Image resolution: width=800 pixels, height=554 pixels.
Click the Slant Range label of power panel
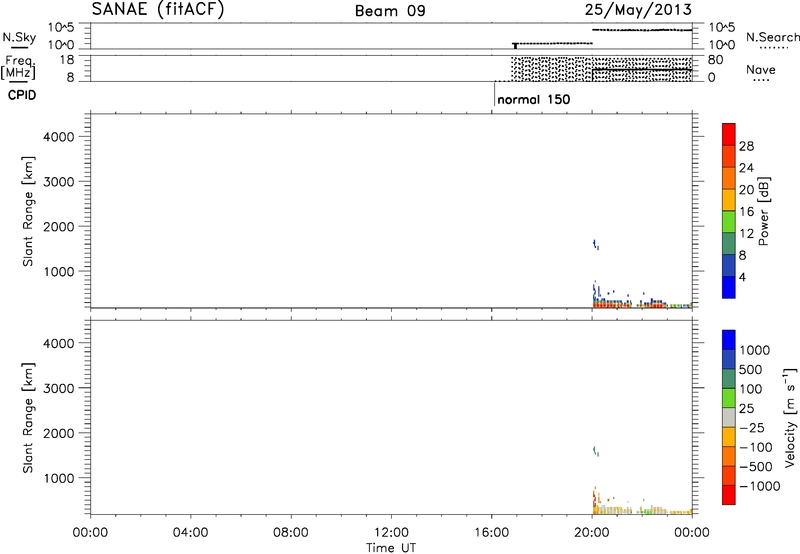point(28,211)
